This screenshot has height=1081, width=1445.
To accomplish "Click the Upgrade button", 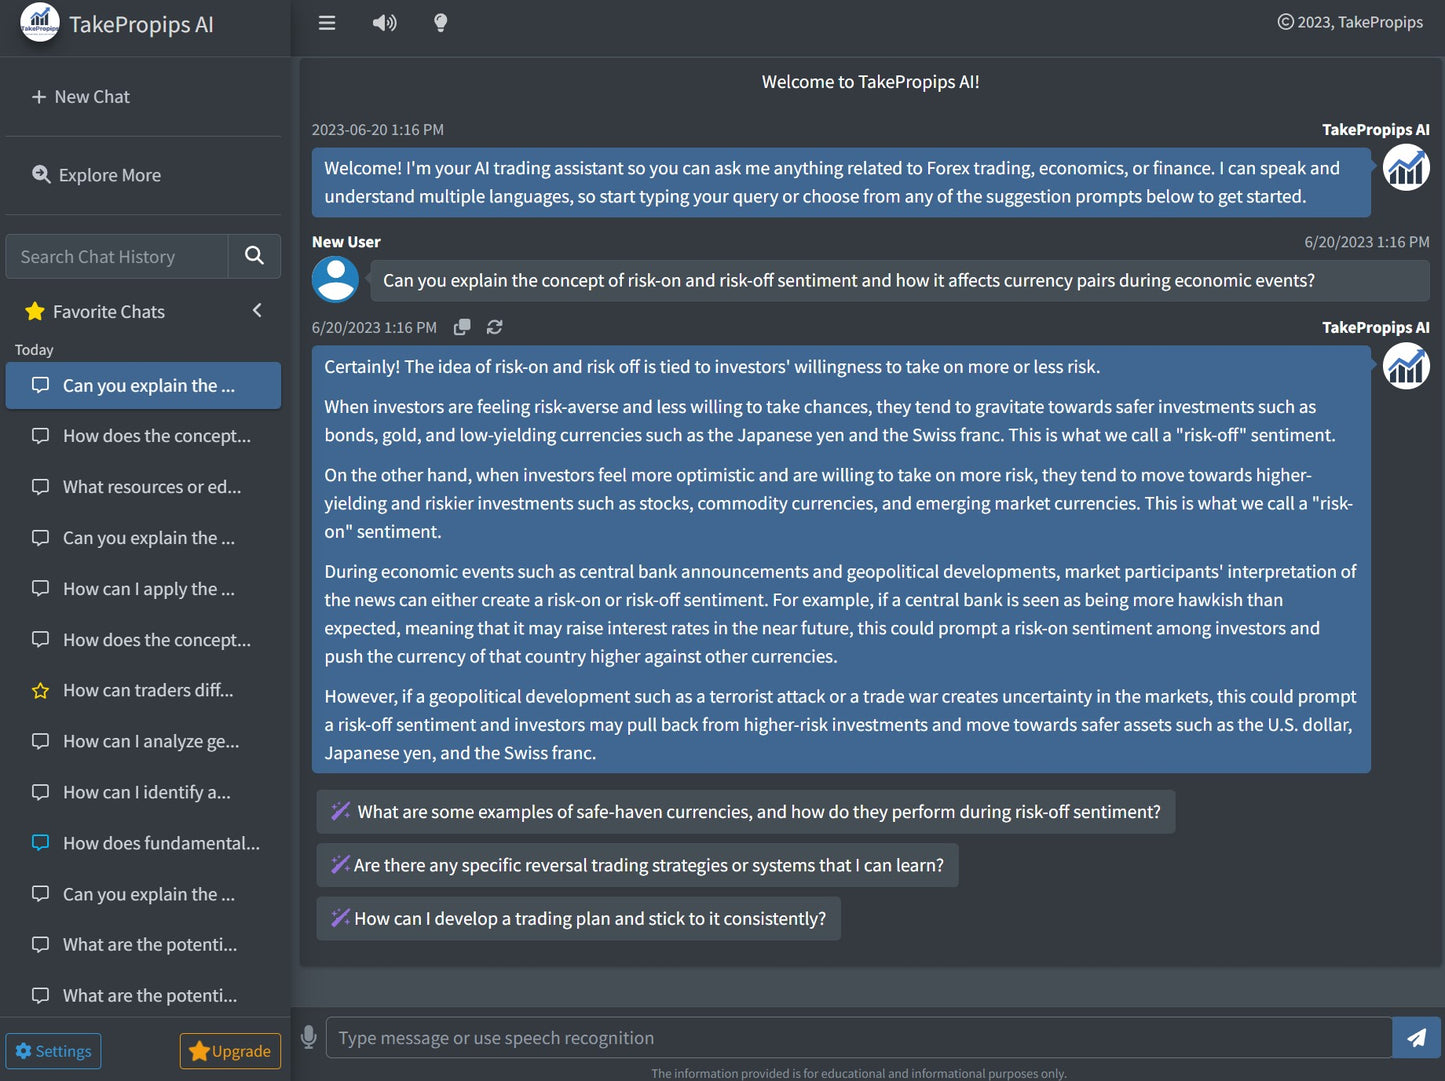I will 230,1051.
